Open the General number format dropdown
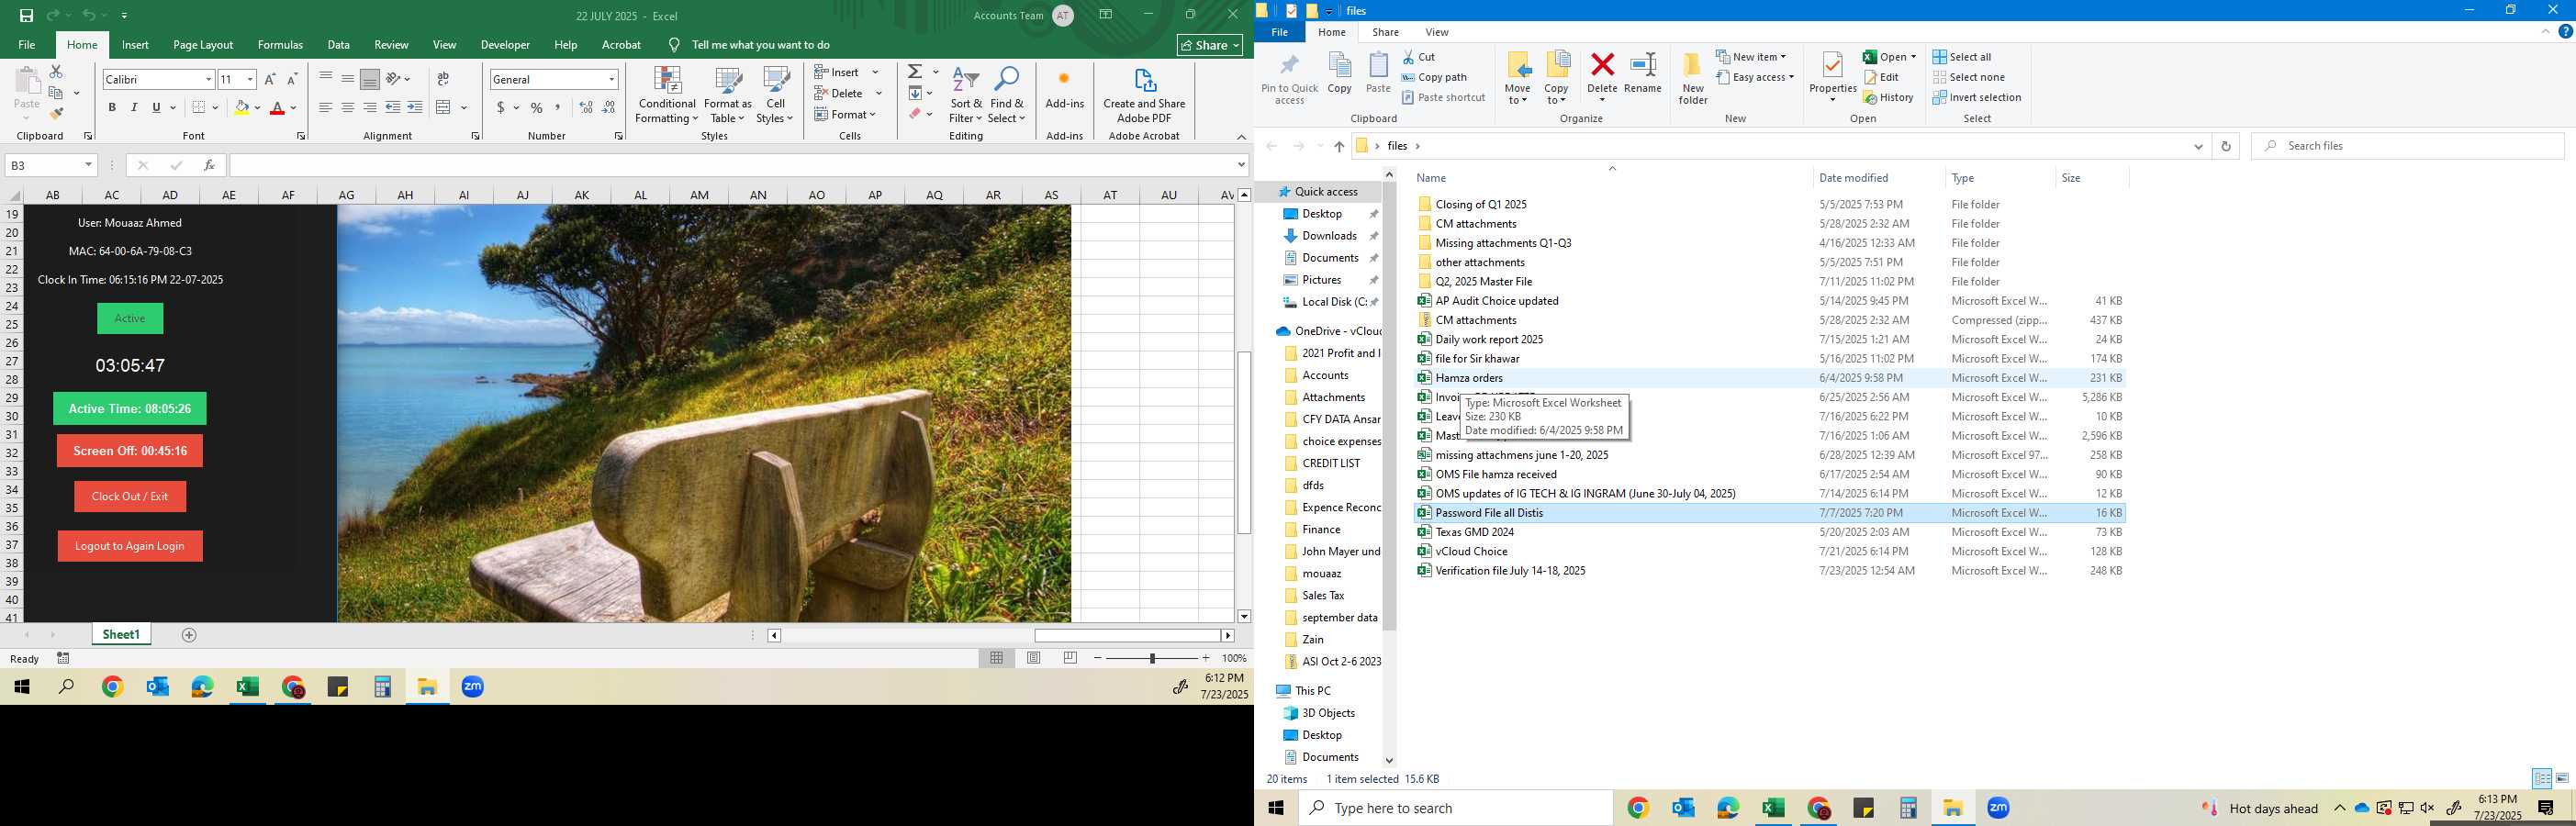Image resolution: width=2576 pixels, height=826 pixels. (611, 79)
